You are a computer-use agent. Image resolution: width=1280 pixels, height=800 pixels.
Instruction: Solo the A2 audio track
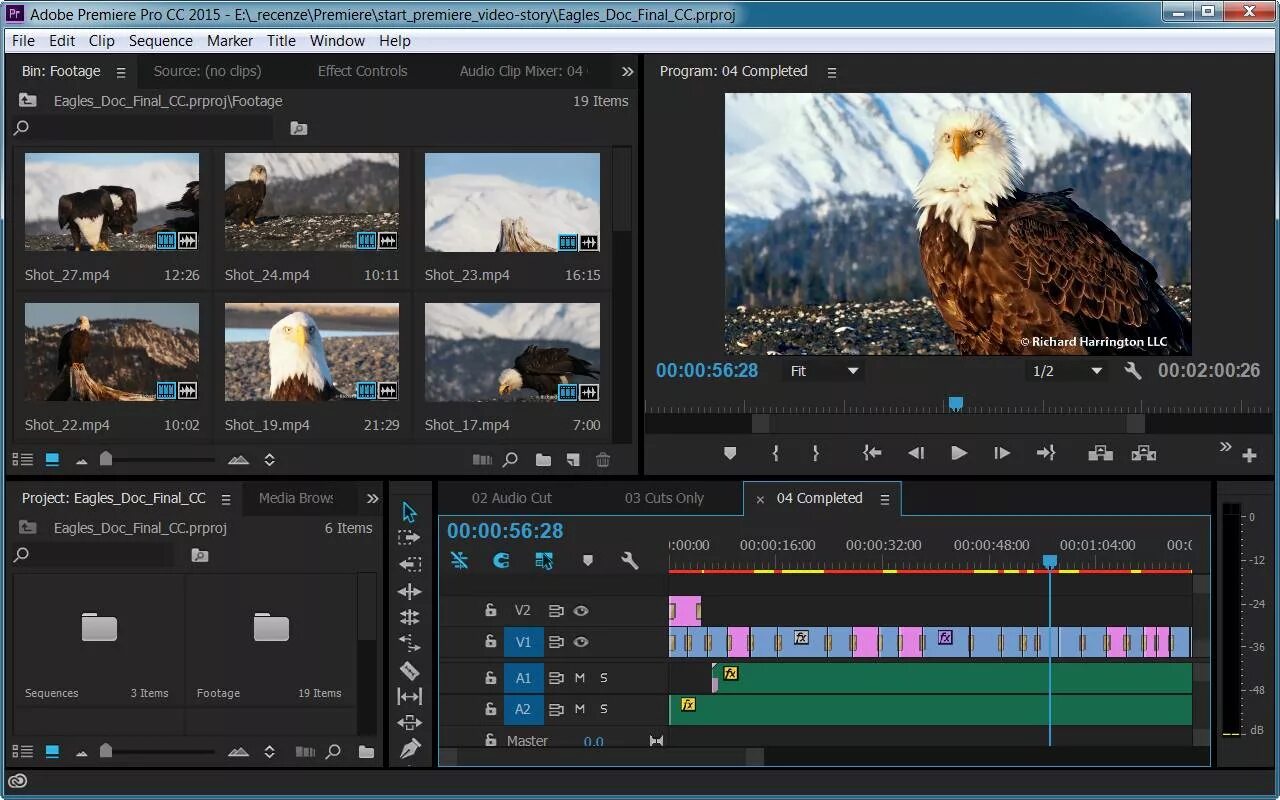coord(603,709)
